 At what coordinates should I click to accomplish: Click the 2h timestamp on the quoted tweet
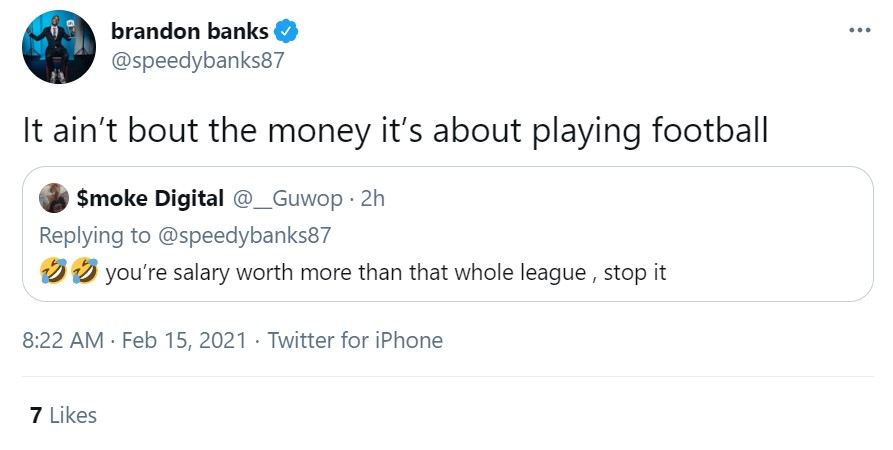click(x=373, y=198)
